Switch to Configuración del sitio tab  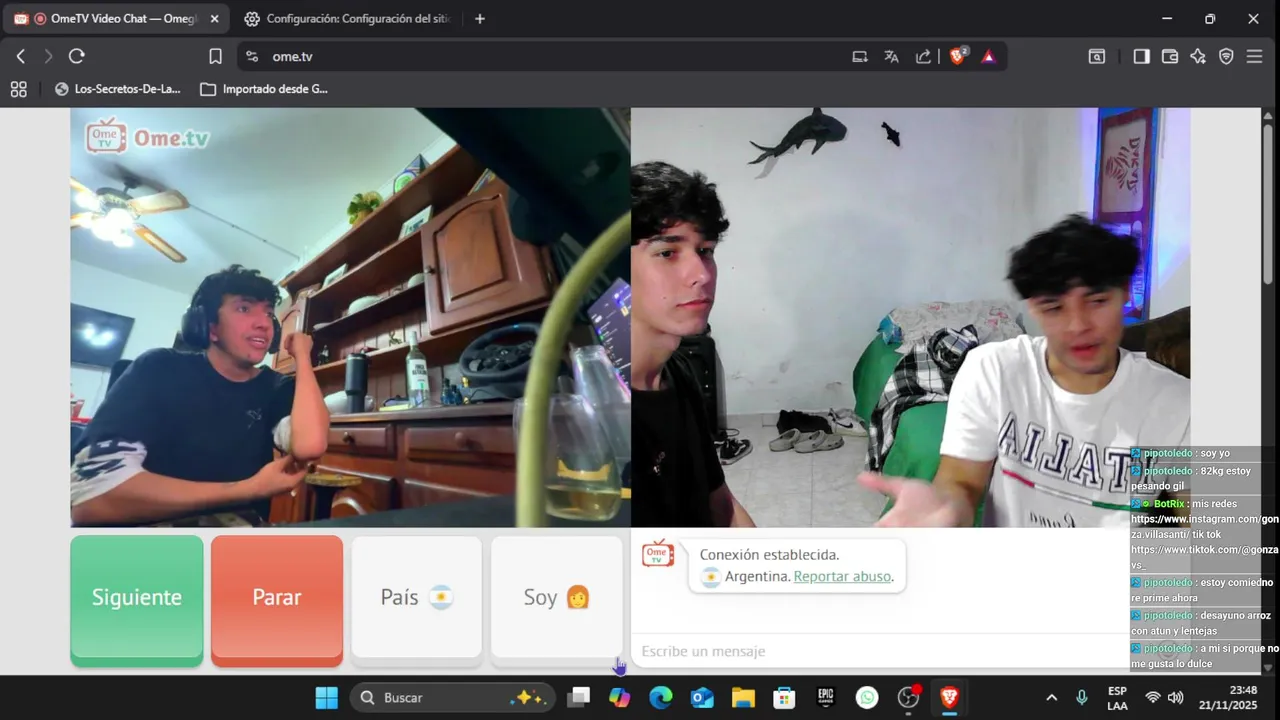(348, 19)
